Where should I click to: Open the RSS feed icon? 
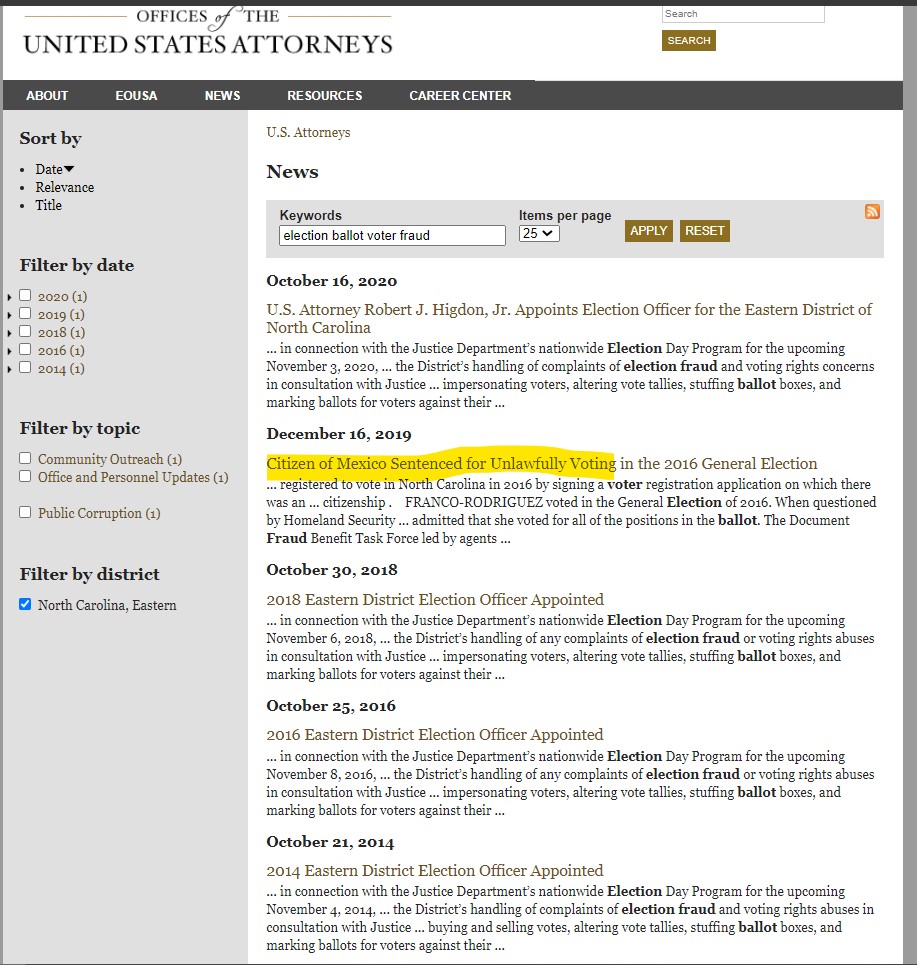872,212
